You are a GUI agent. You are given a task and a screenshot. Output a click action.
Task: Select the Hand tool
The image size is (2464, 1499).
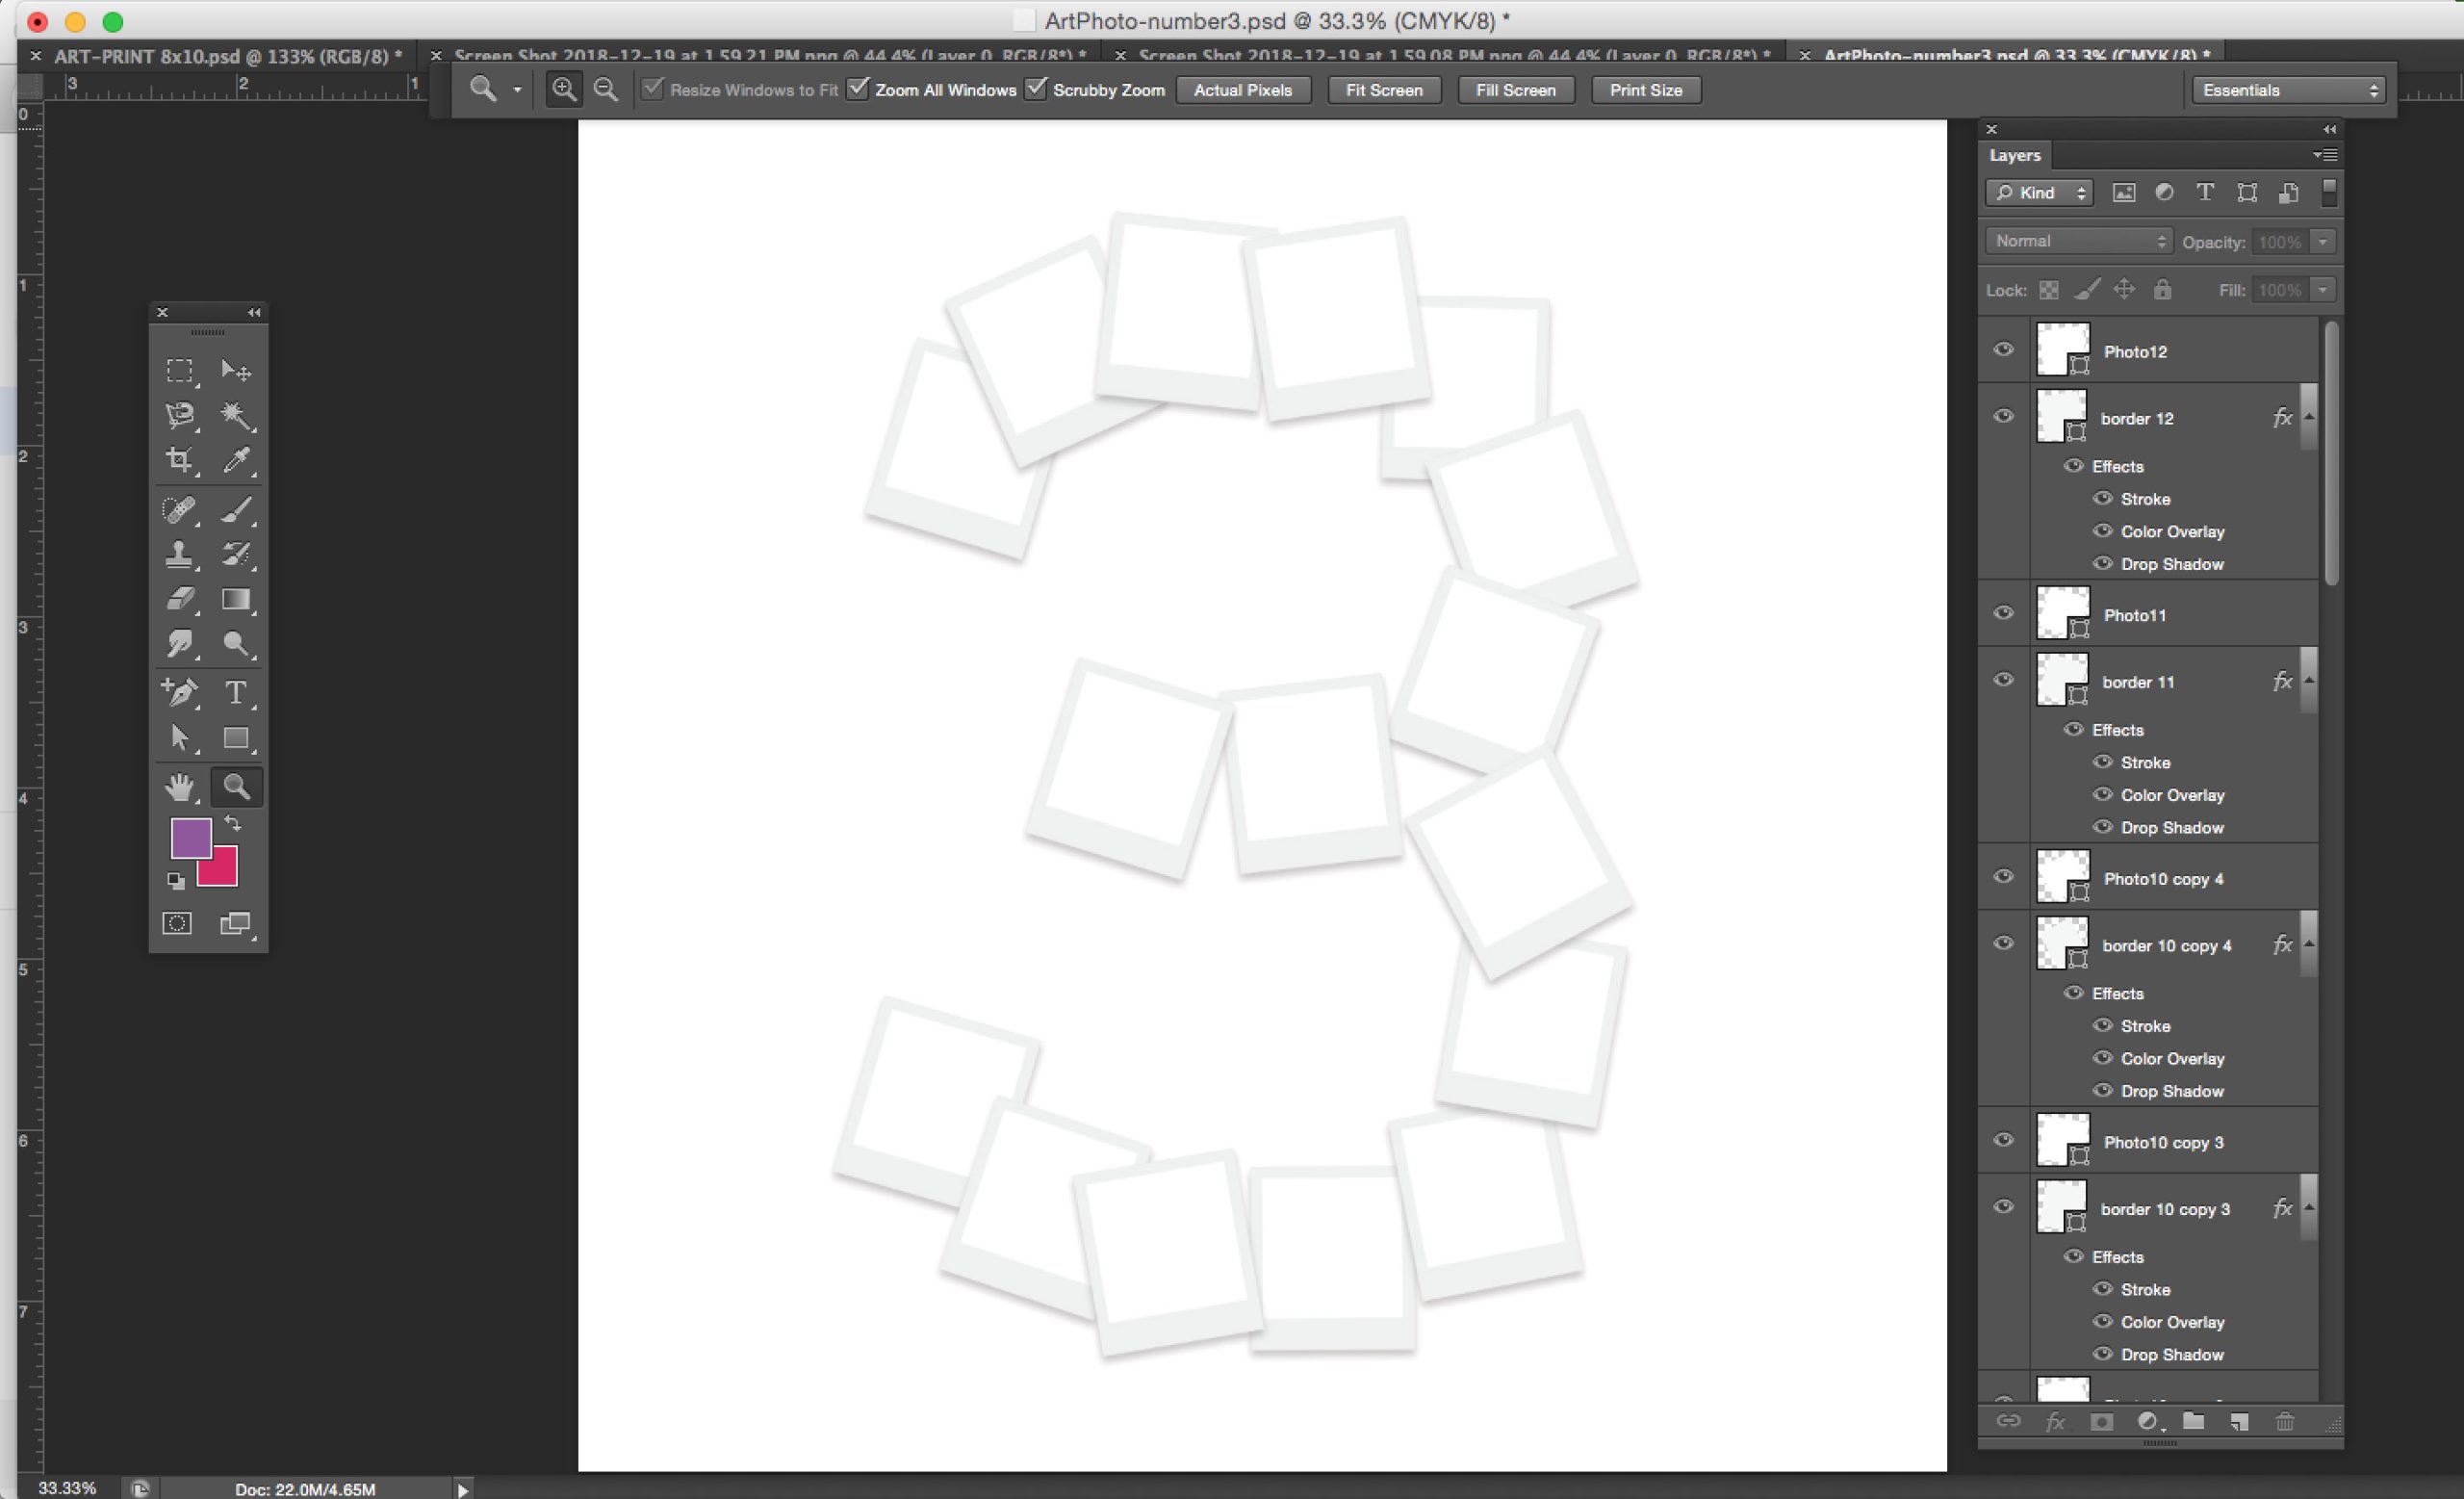pos(180,787)
